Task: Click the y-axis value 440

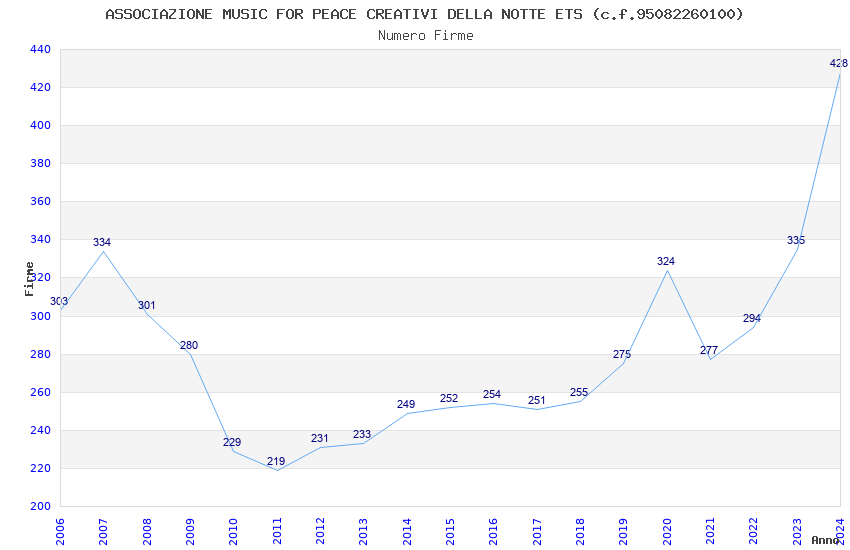Action: [x=41, y=49]
